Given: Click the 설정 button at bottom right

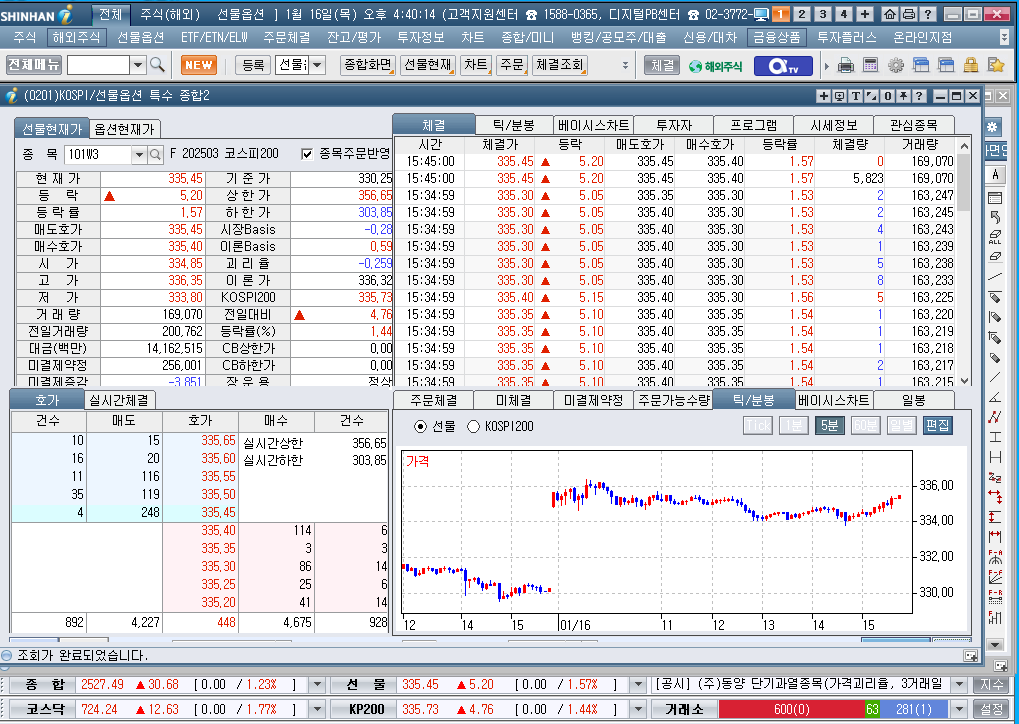Looking at the screenshot, I should [x=992, y=709].
